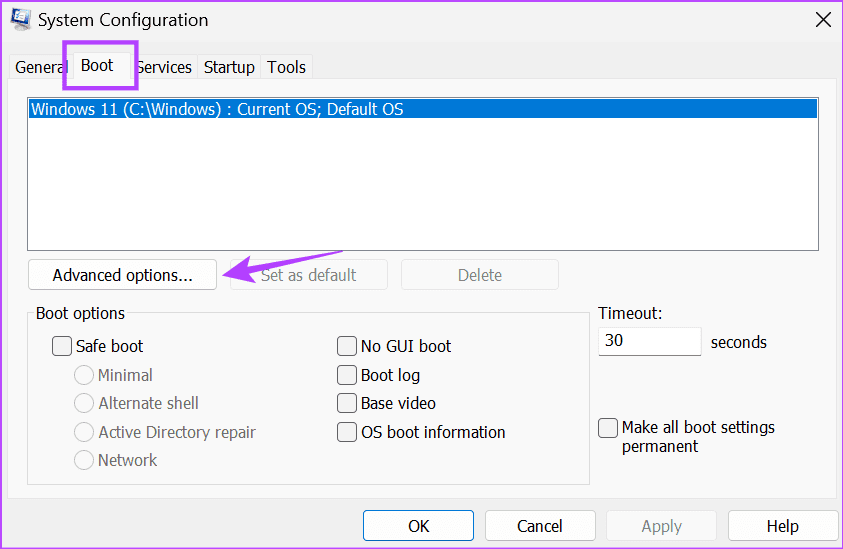The height and width of the screenshot is (549, 843).
Task: Open the Services tab
Action: click(164, 67)
